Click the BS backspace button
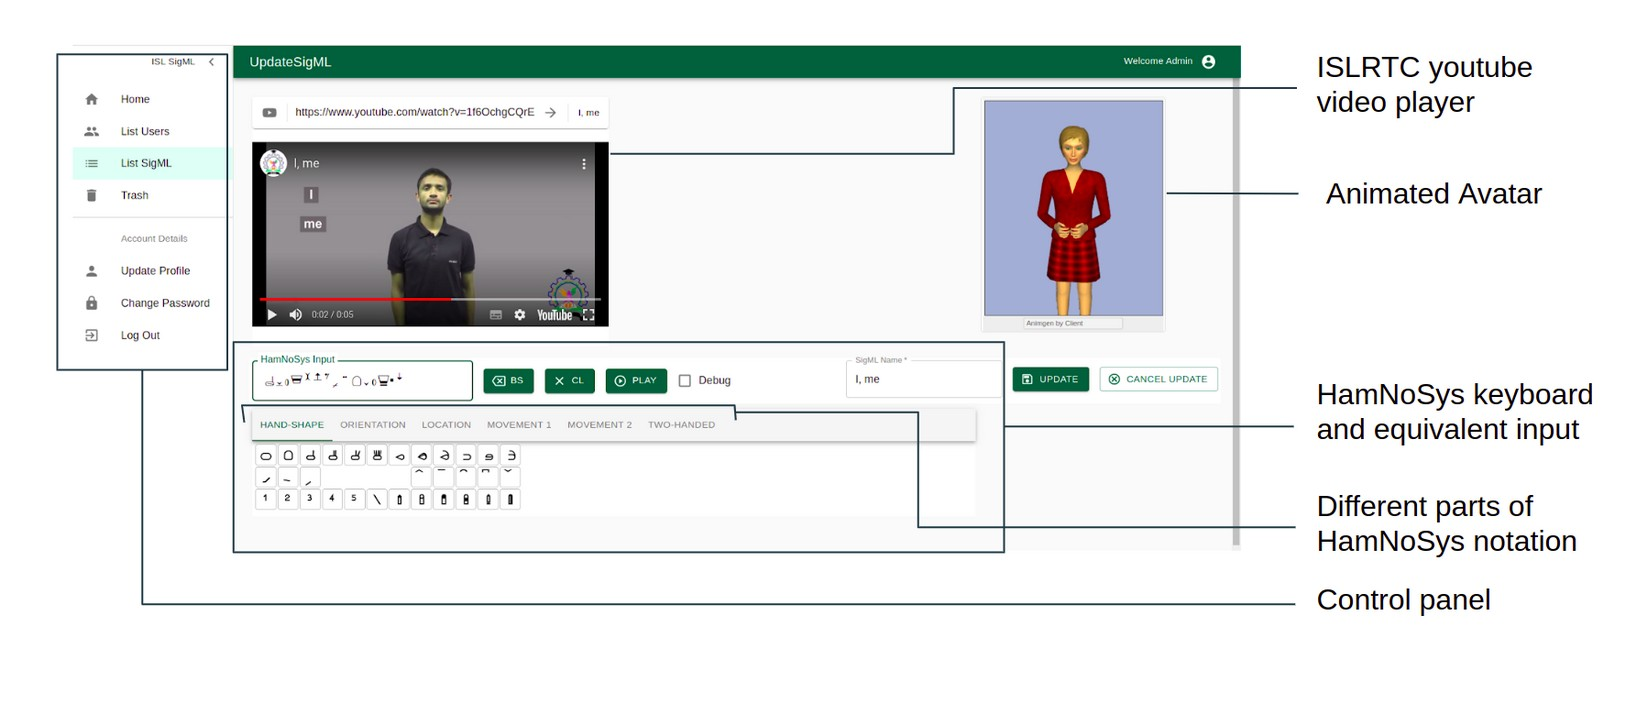This screenshot has height=714, width=1625. tap(508, 381)
